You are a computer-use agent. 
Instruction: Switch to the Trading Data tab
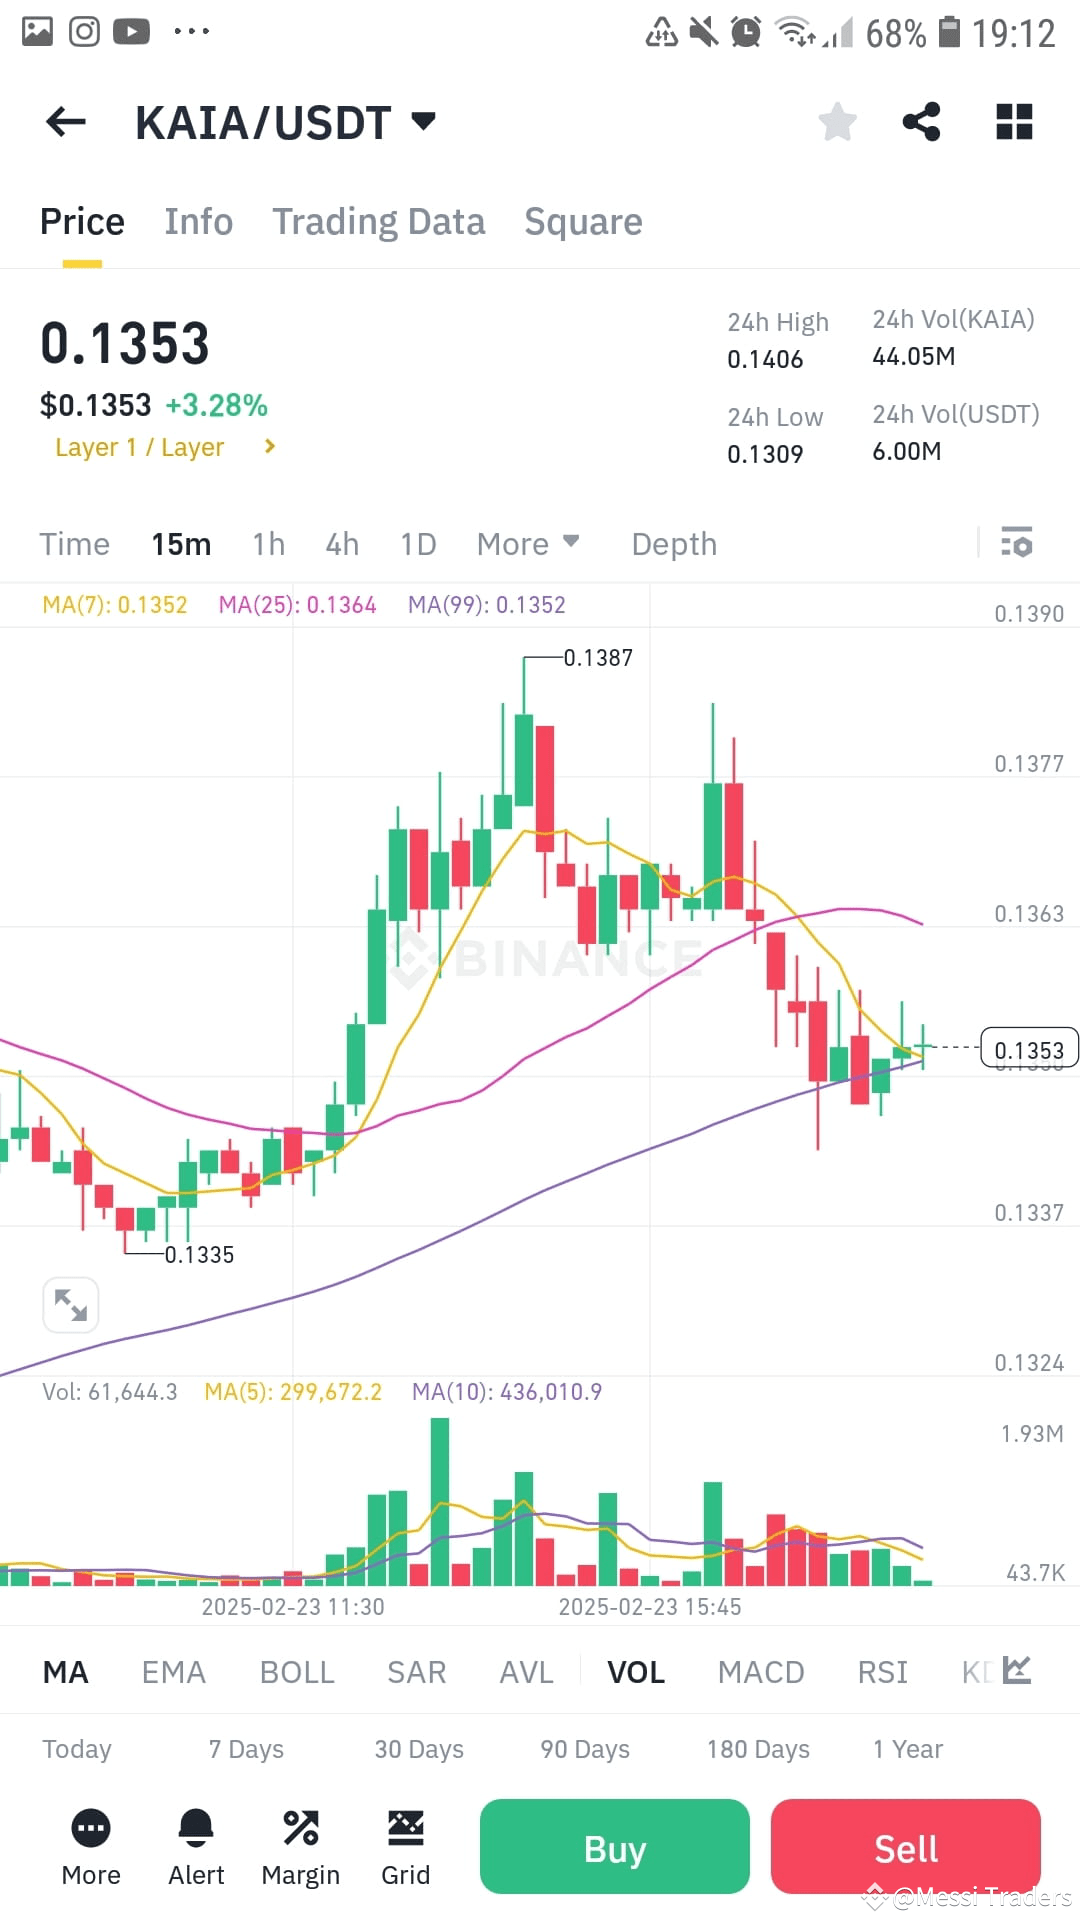[379, 221]
